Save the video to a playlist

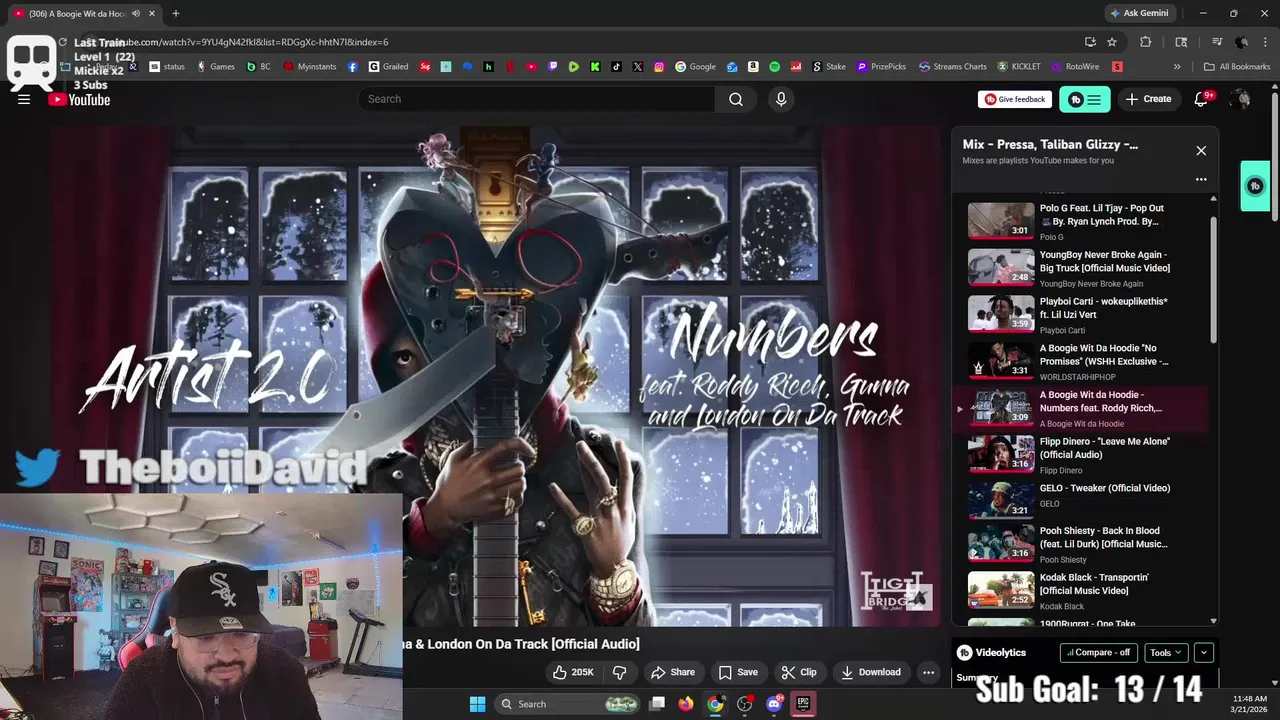(x=738, y=672)
